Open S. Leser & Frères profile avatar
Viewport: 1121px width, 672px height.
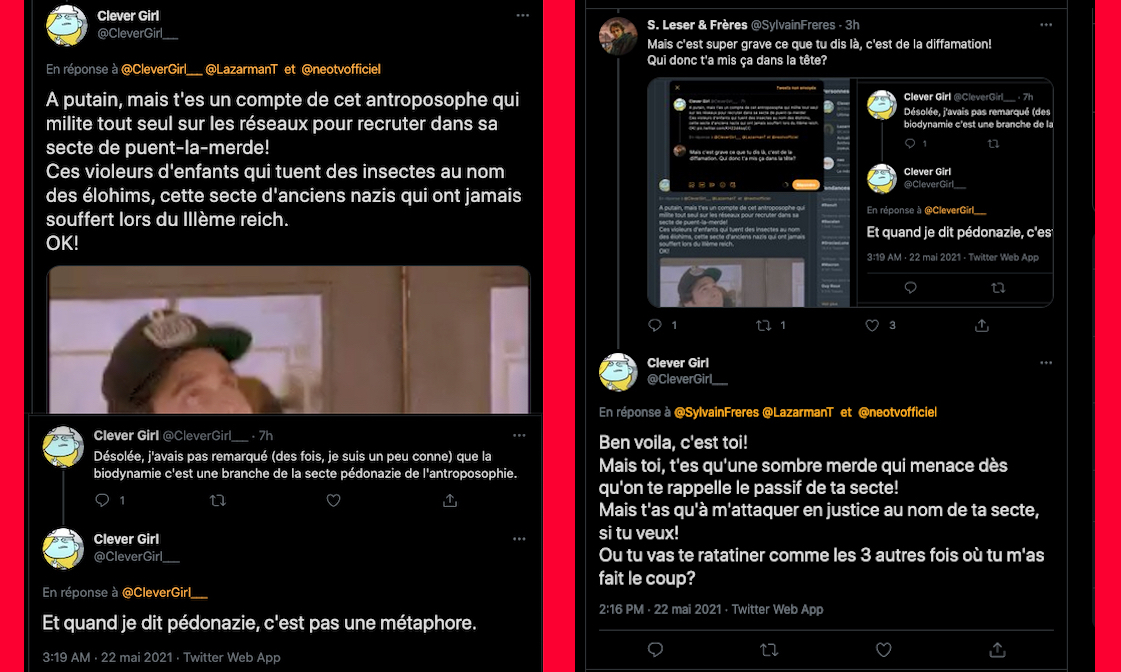point(618,36)
